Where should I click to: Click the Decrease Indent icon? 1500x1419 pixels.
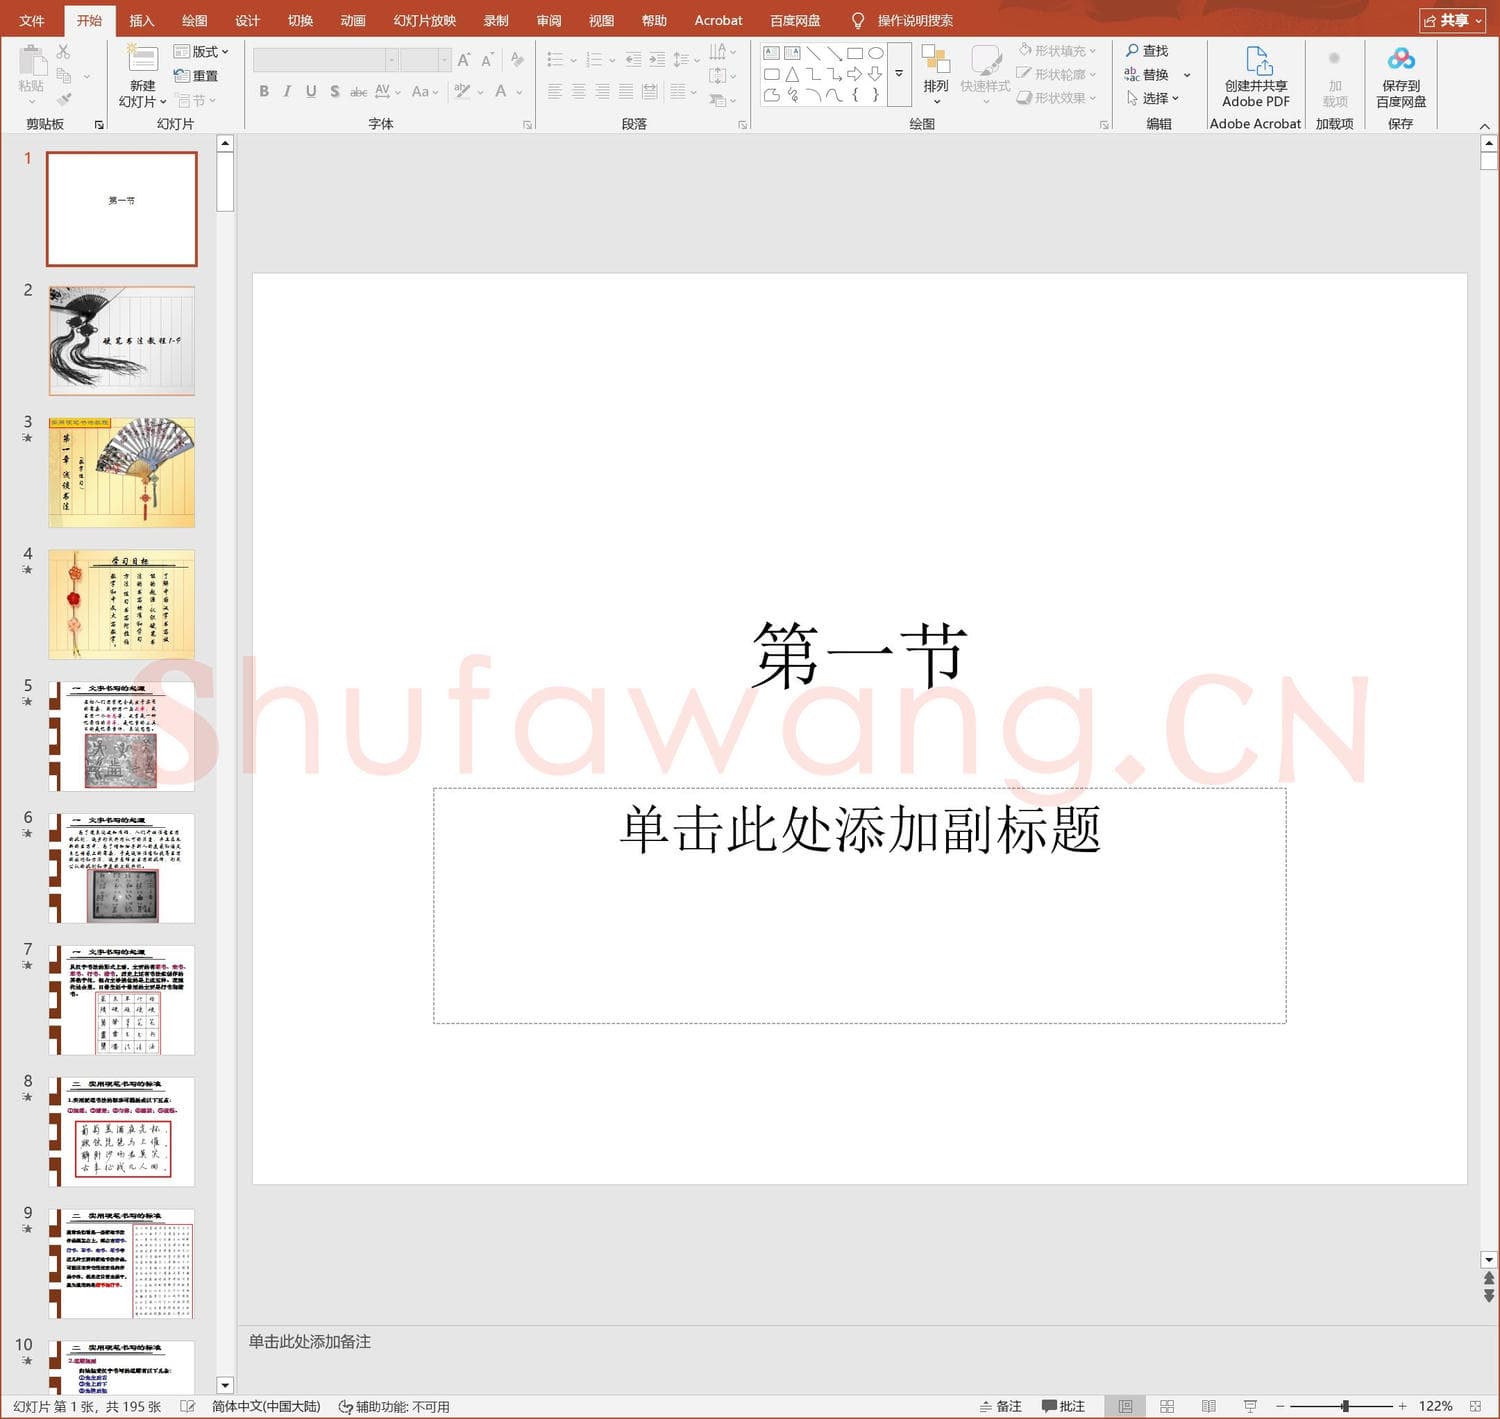coord(633,60)
